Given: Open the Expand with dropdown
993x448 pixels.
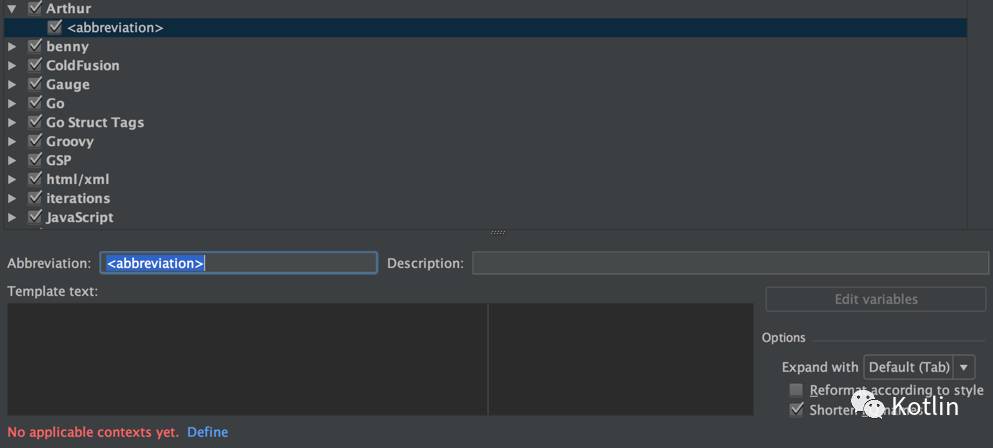Looking at the screenshot, I should point(919,368).
